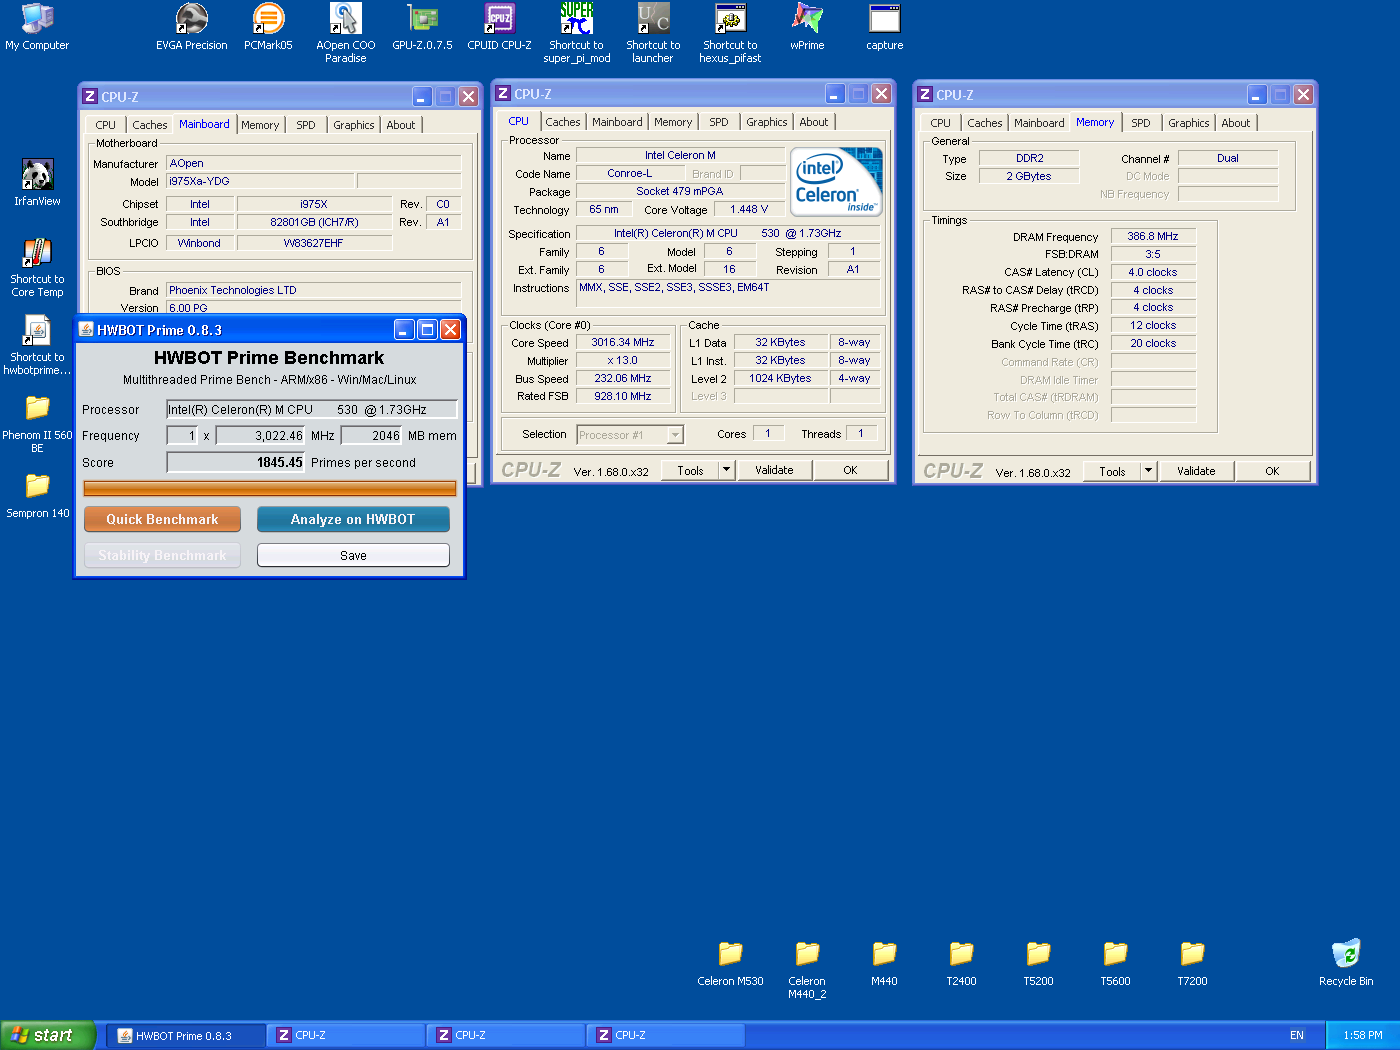Launch super_pi_mod shortcut icon
Image resolution: width=1400 pixels, height=1050 pixels.
(x=576, y=33)
